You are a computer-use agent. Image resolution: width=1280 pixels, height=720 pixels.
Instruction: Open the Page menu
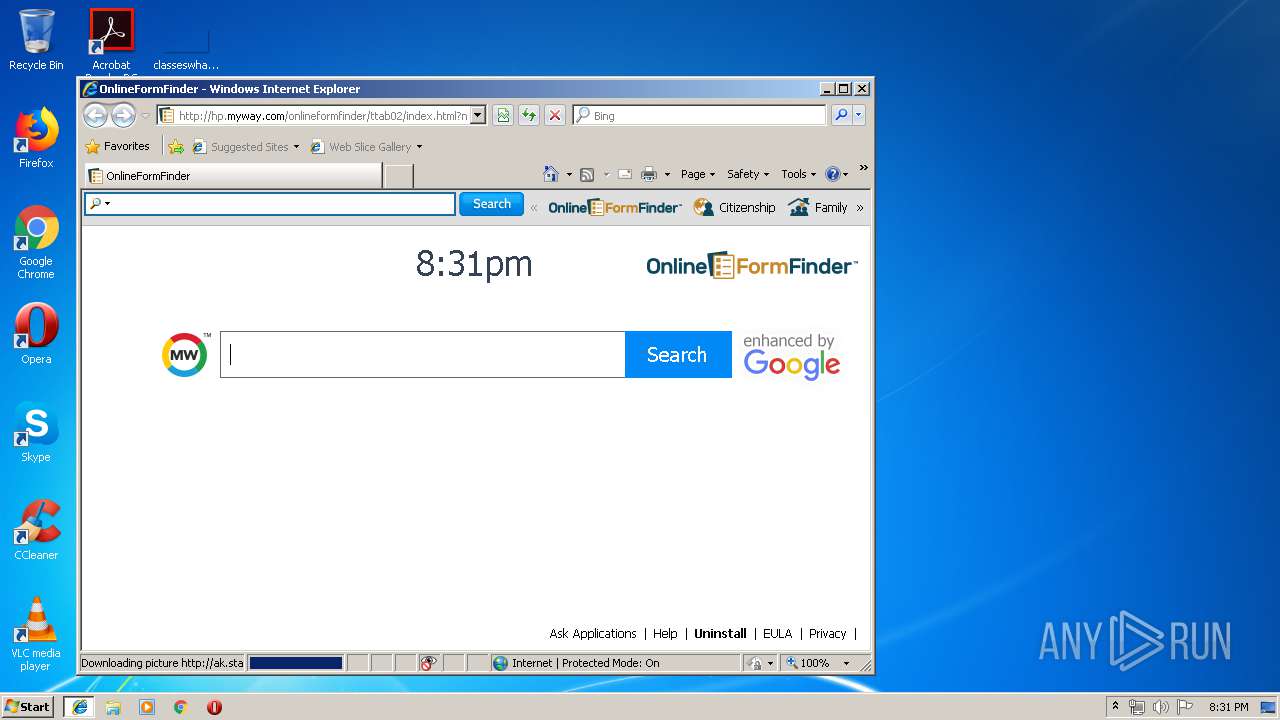click(697, 174)
